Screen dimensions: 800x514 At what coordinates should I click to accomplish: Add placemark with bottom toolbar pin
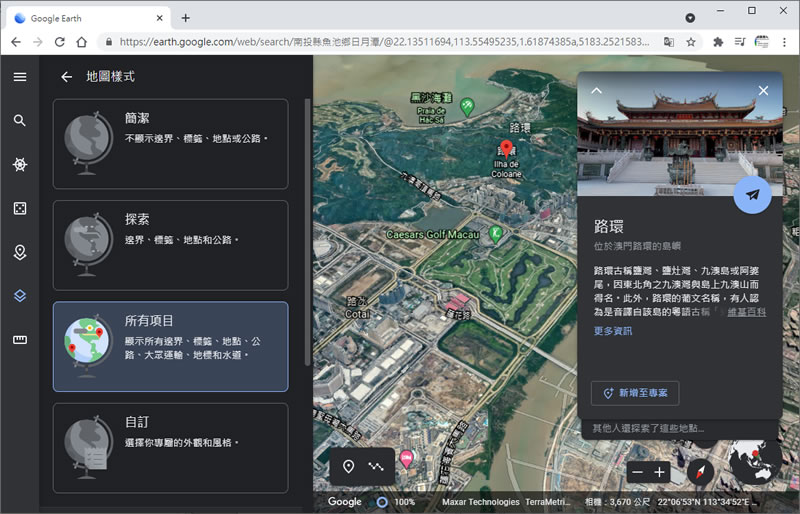point(348,467)
